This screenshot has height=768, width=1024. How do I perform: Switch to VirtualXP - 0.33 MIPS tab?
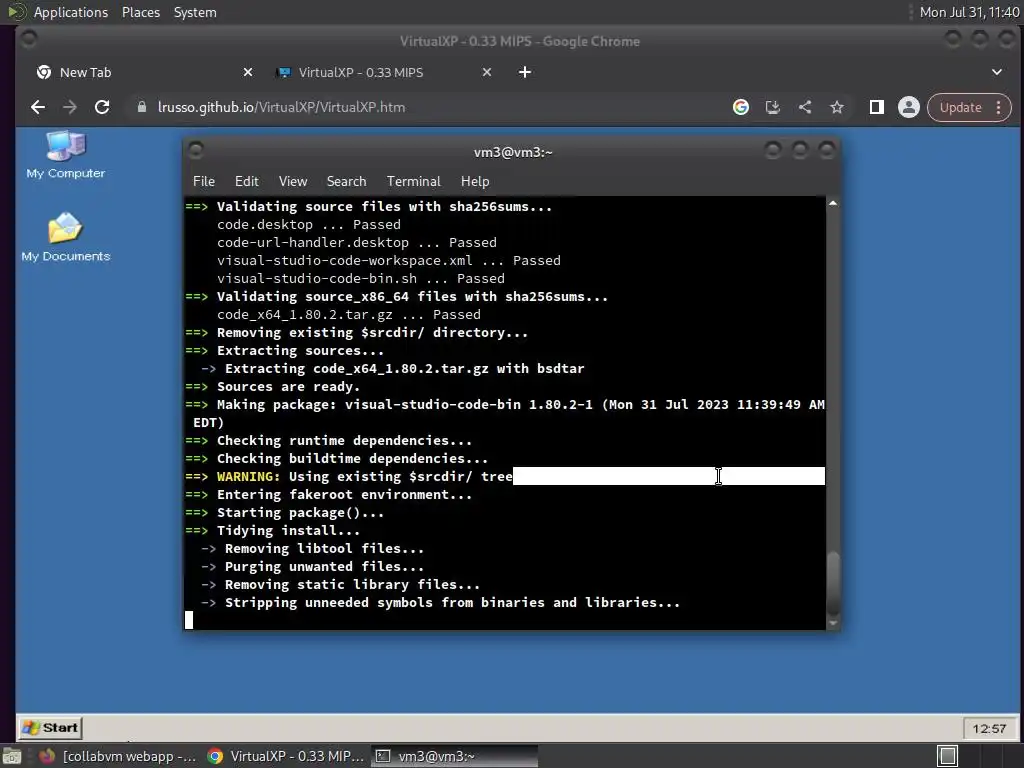click(384, 72)
